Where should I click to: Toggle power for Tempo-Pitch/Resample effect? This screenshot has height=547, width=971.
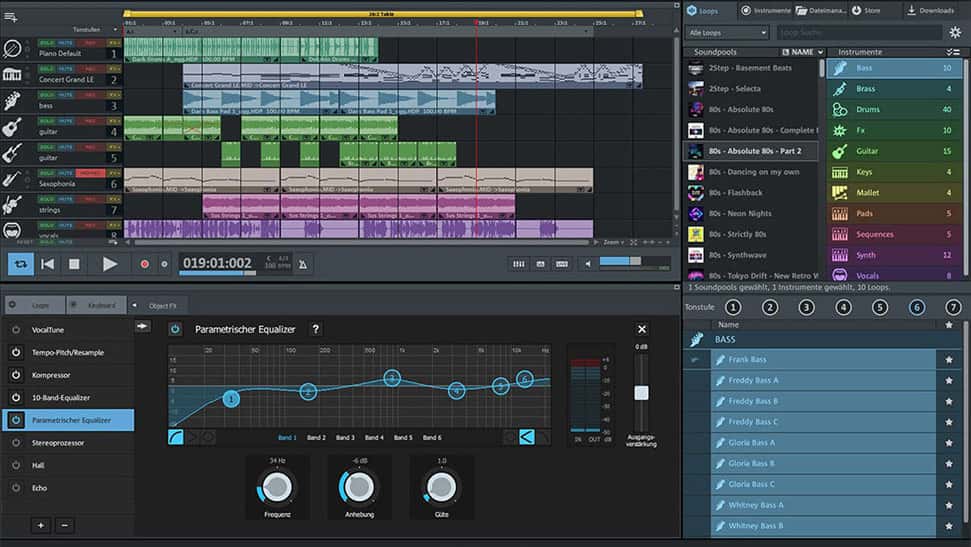coord(15,352)
